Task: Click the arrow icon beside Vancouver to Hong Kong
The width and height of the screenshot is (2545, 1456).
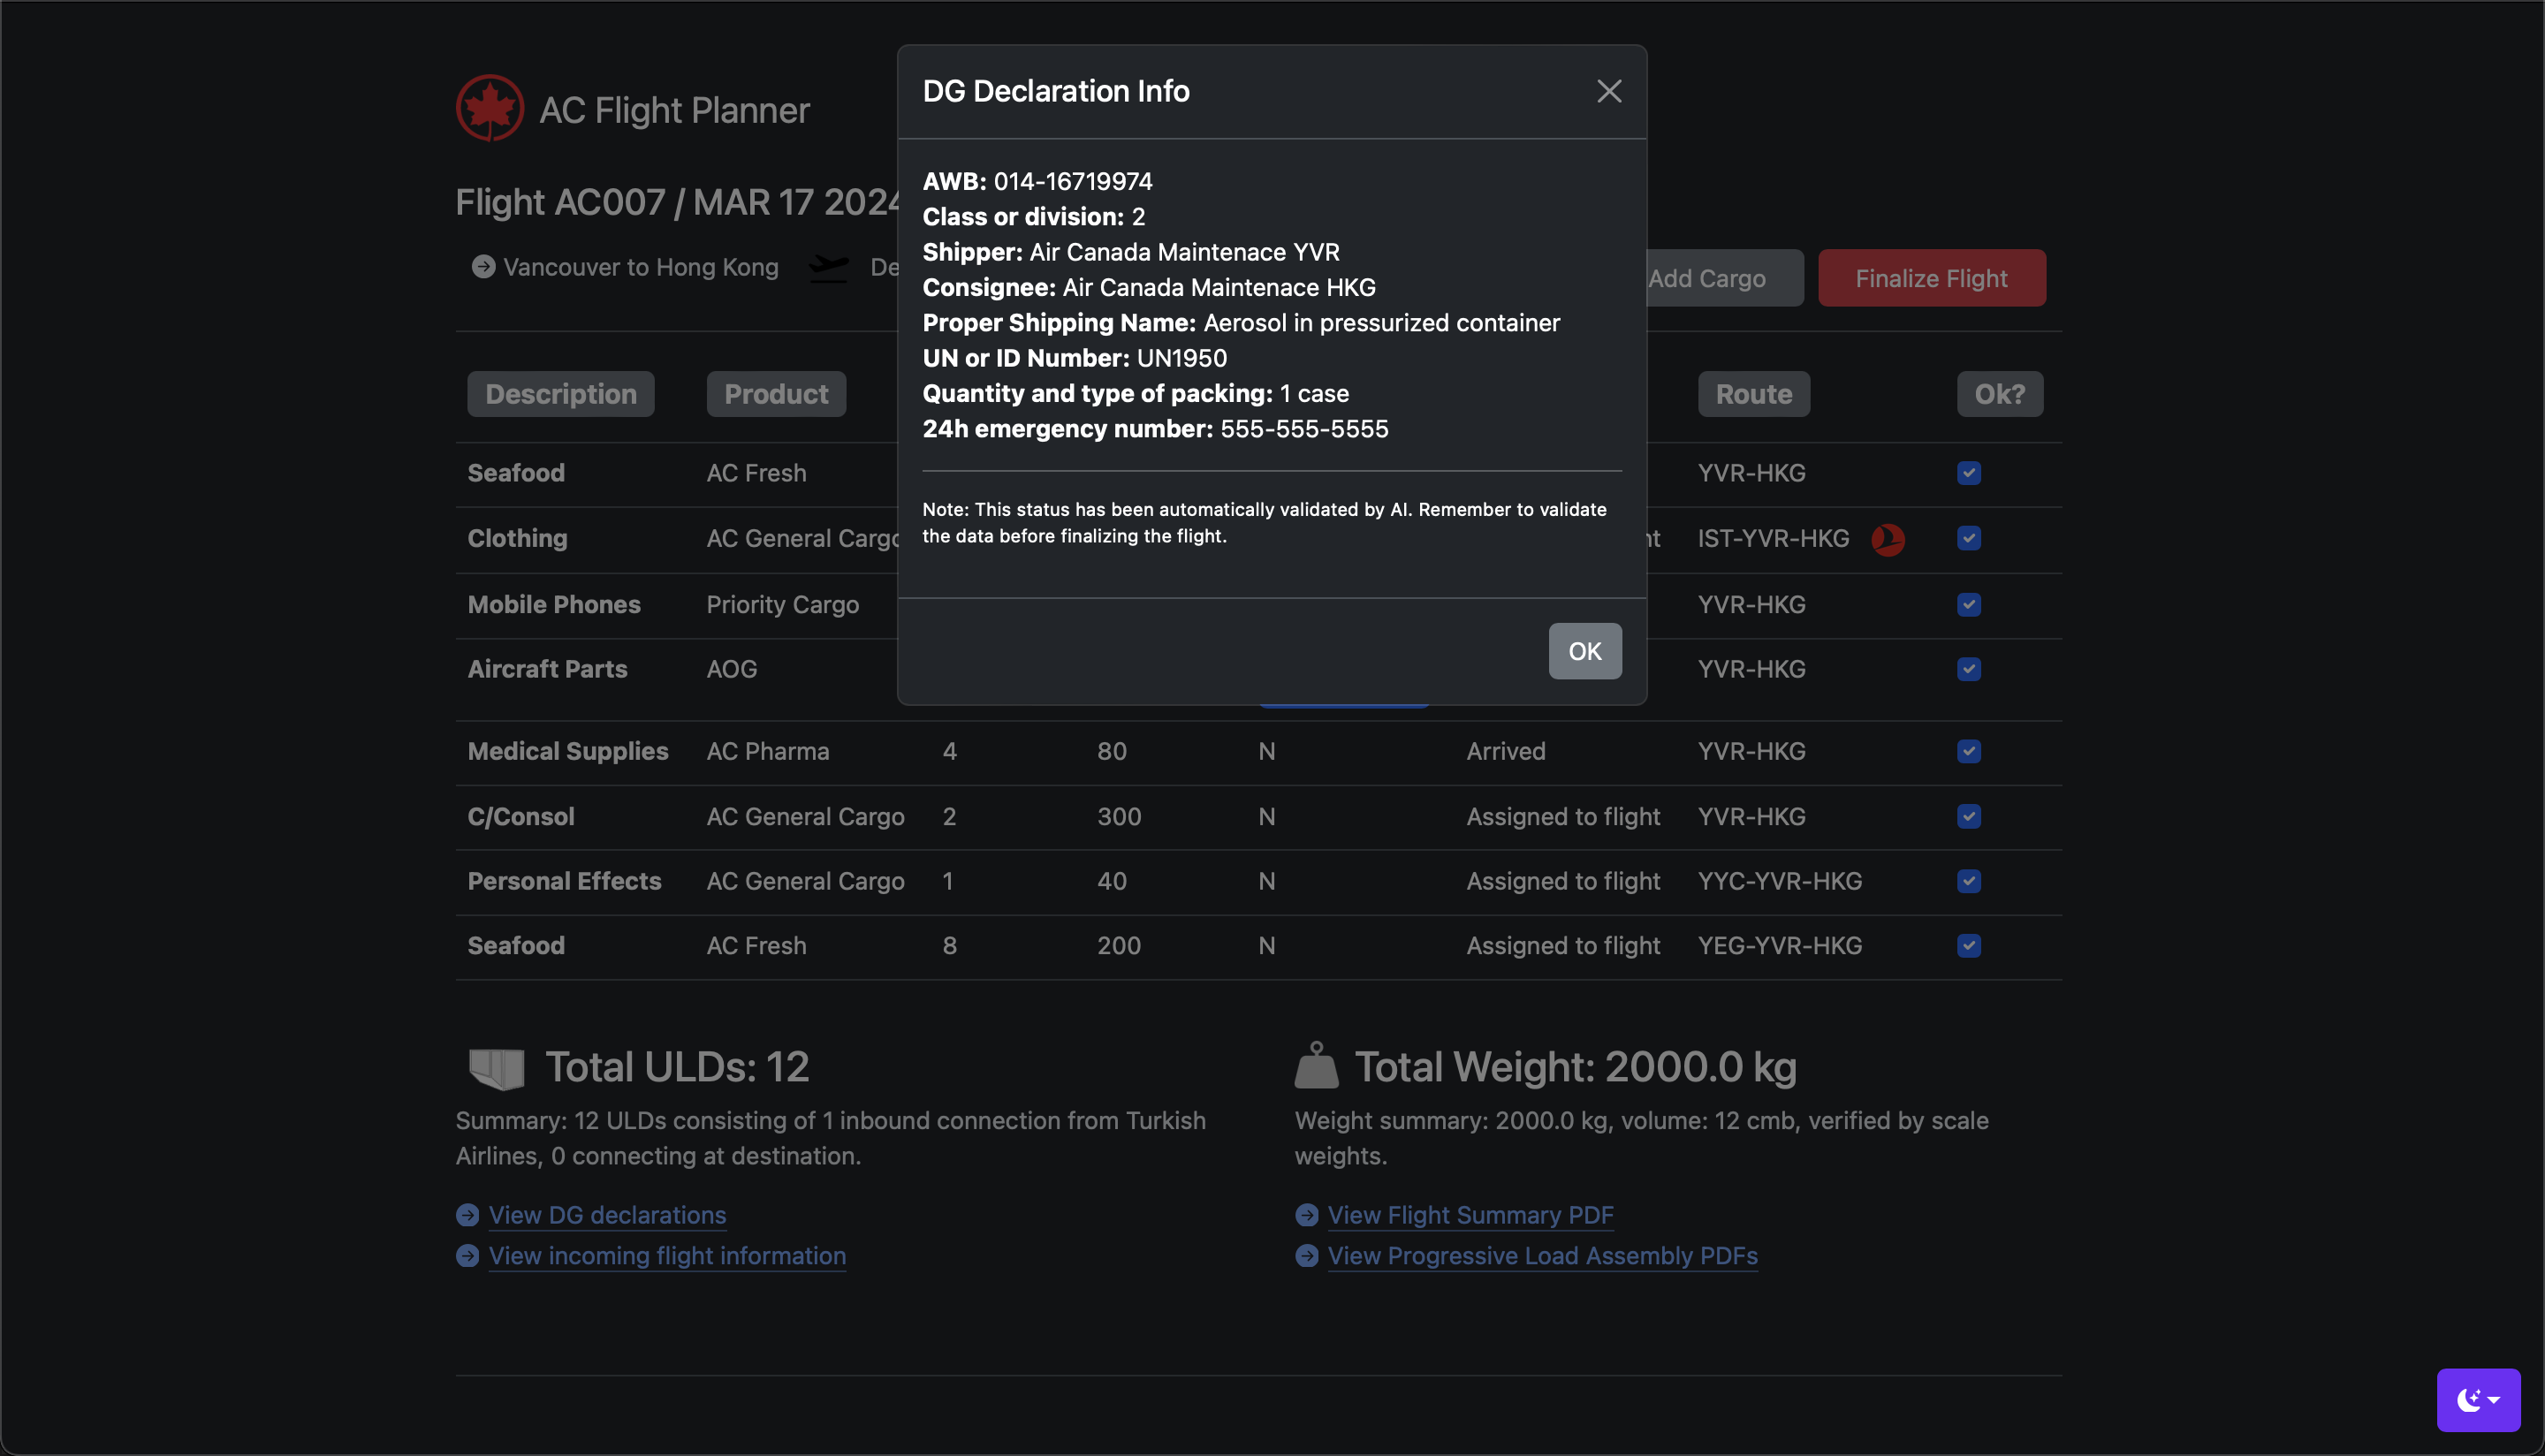Action: click(x=483, y=267)
